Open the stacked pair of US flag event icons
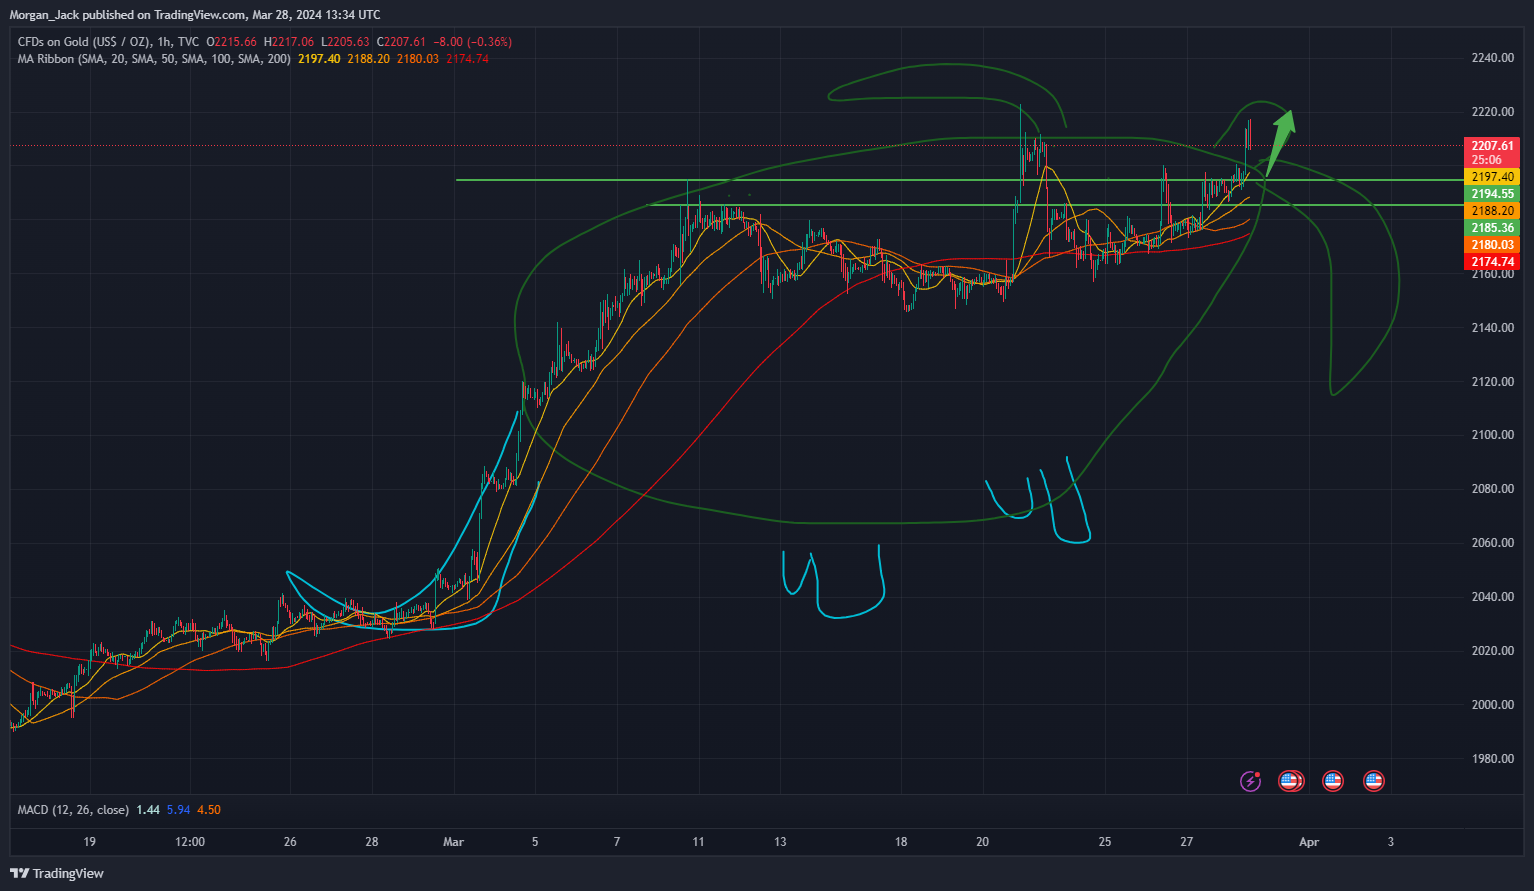The height and width of the screenshot is (891, 1534). 1291,781
